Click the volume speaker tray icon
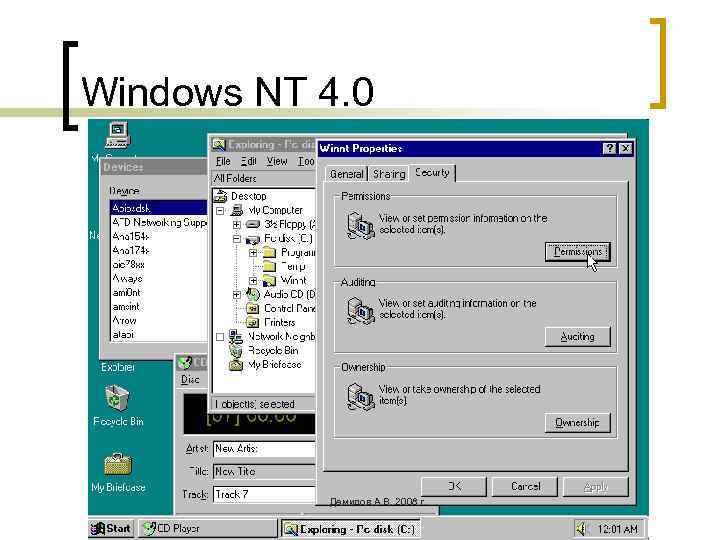The width and height of the screenshot is (720, 540). coord(582,529)
